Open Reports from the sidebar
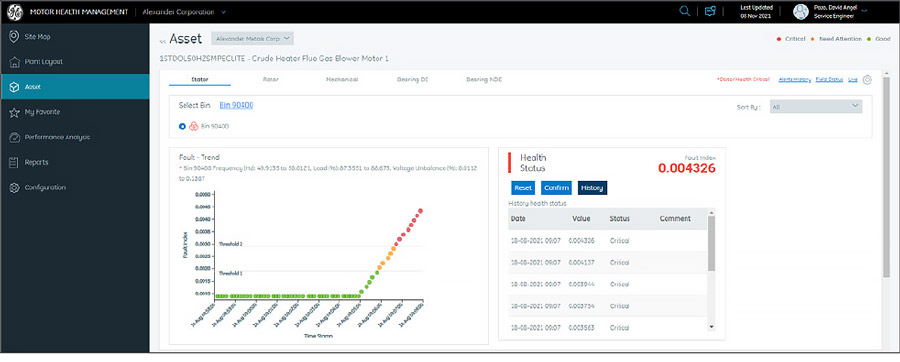The width and height of the screenshot is (900, 362). [x=75, y=162]
